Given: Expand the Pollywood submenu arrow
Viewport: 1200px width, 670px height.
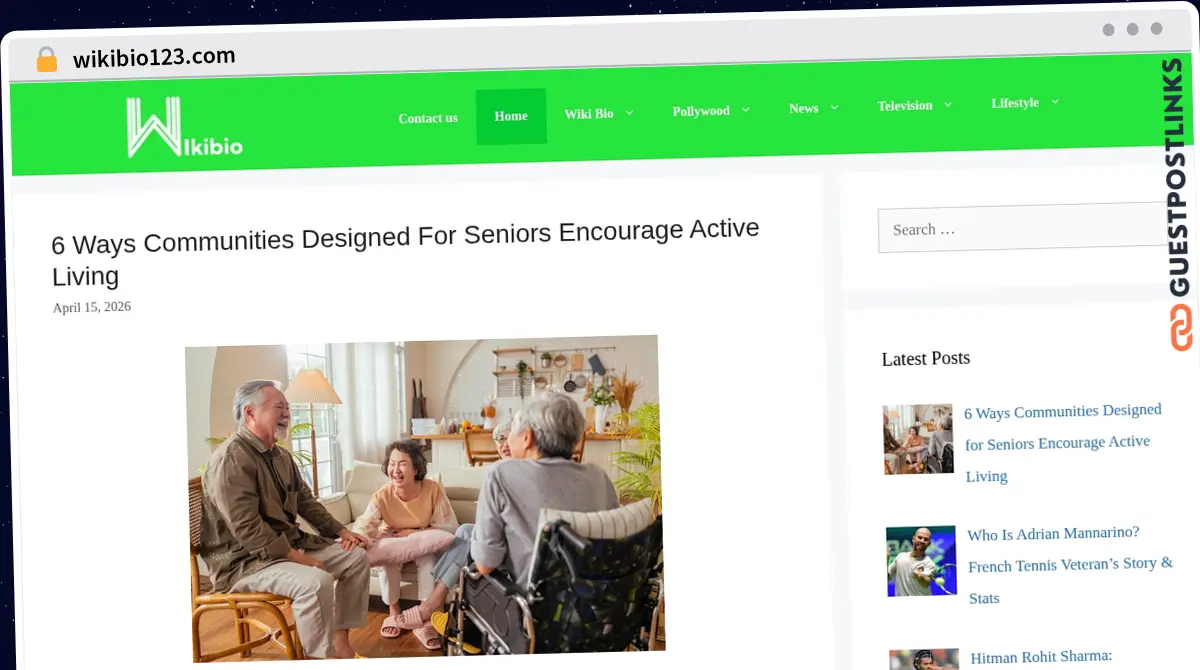Looking at the screenshot, I should (x=745, y=110).
